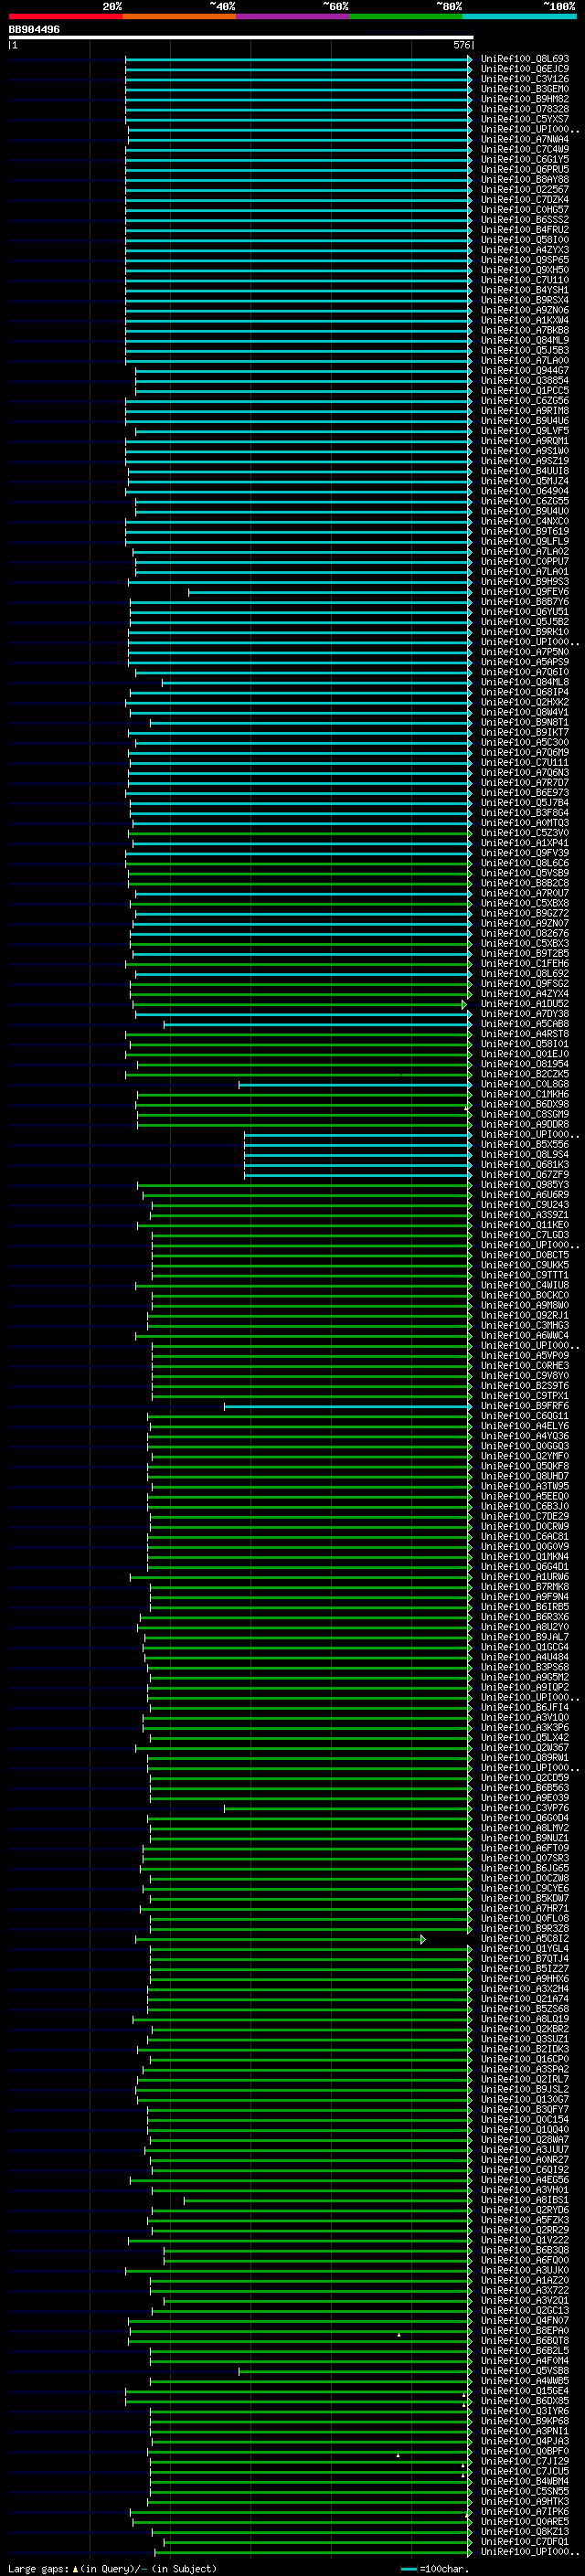Screen dimensions: 585x2576
Task: Select label UniRef100_C1MKH6
Action: point(525,1093)
